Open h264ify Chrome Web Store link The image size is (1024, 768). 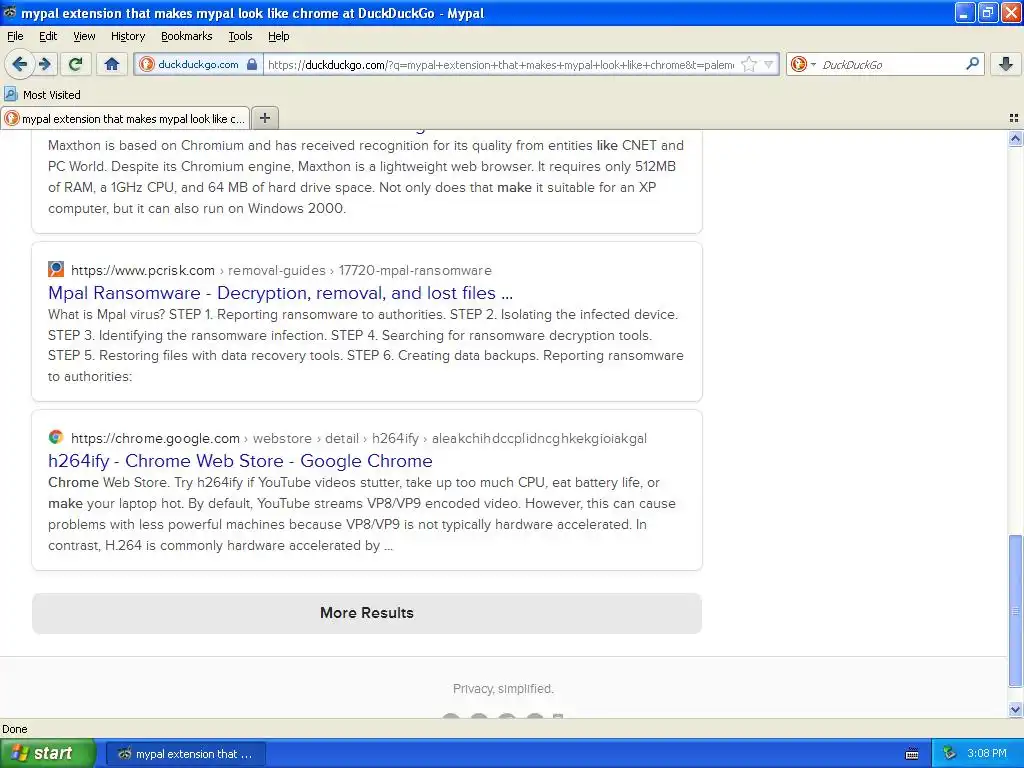tap(240, 460)
